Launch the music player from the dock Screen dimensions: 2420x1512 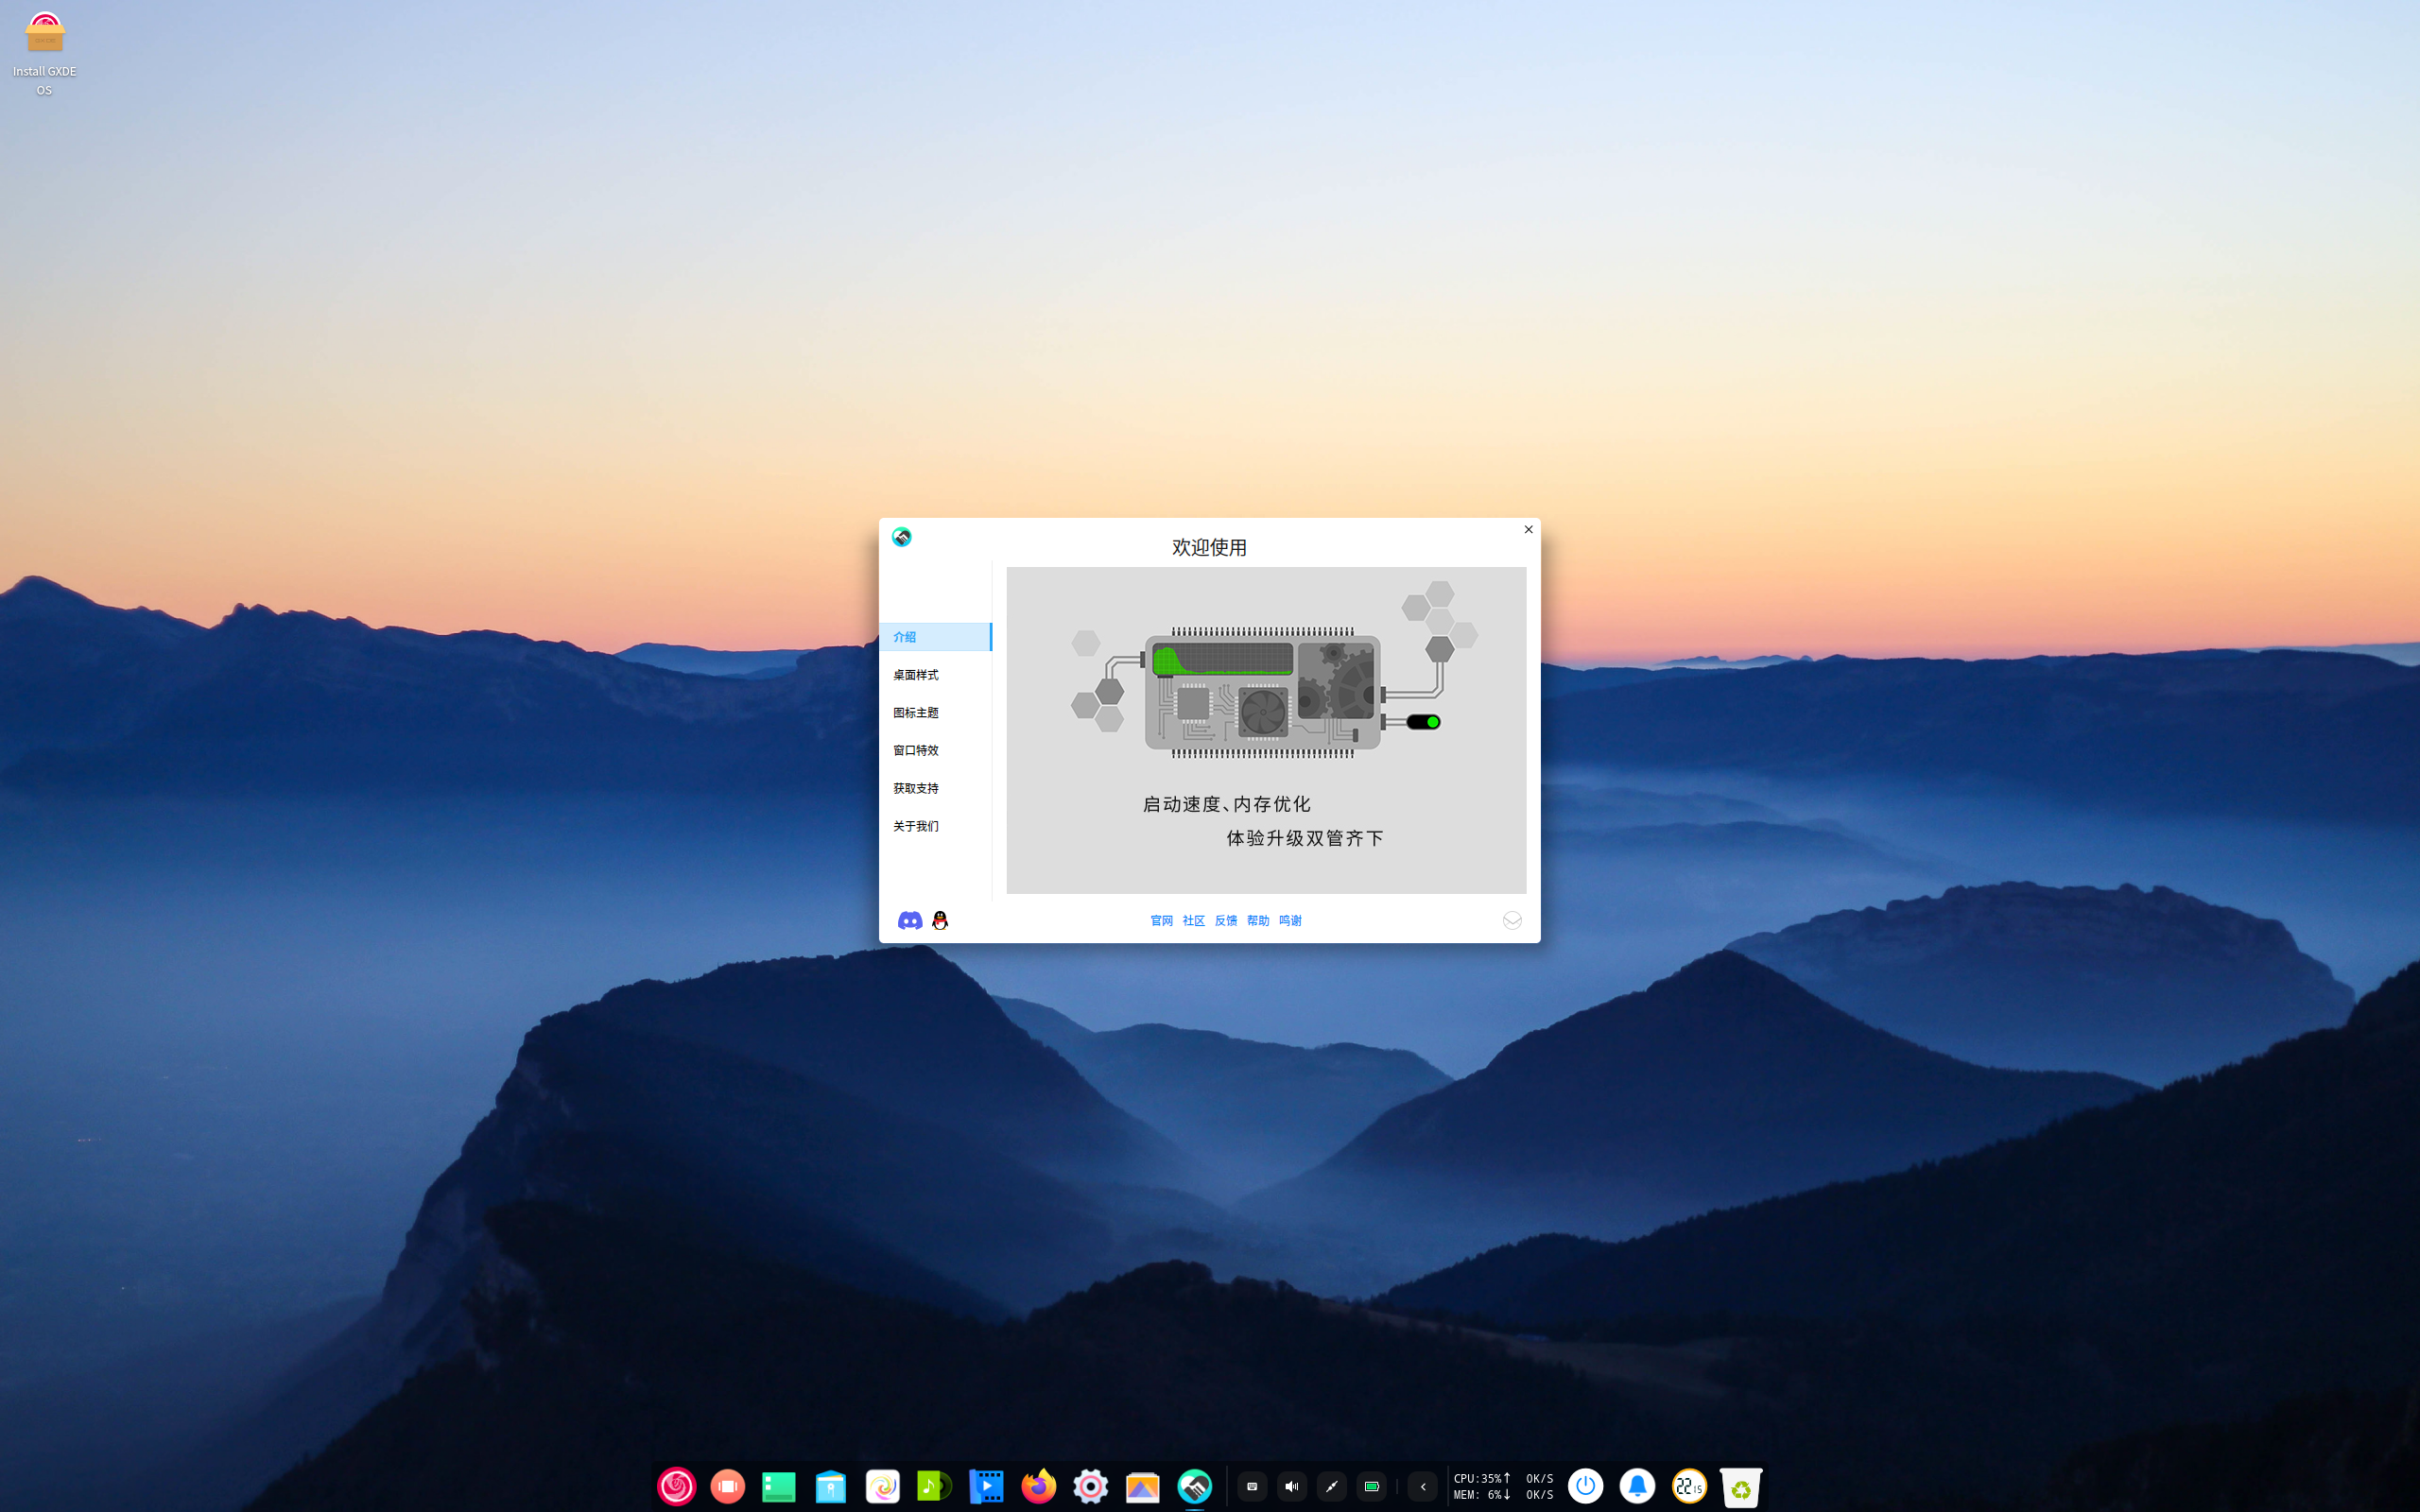click(935, 1486)
